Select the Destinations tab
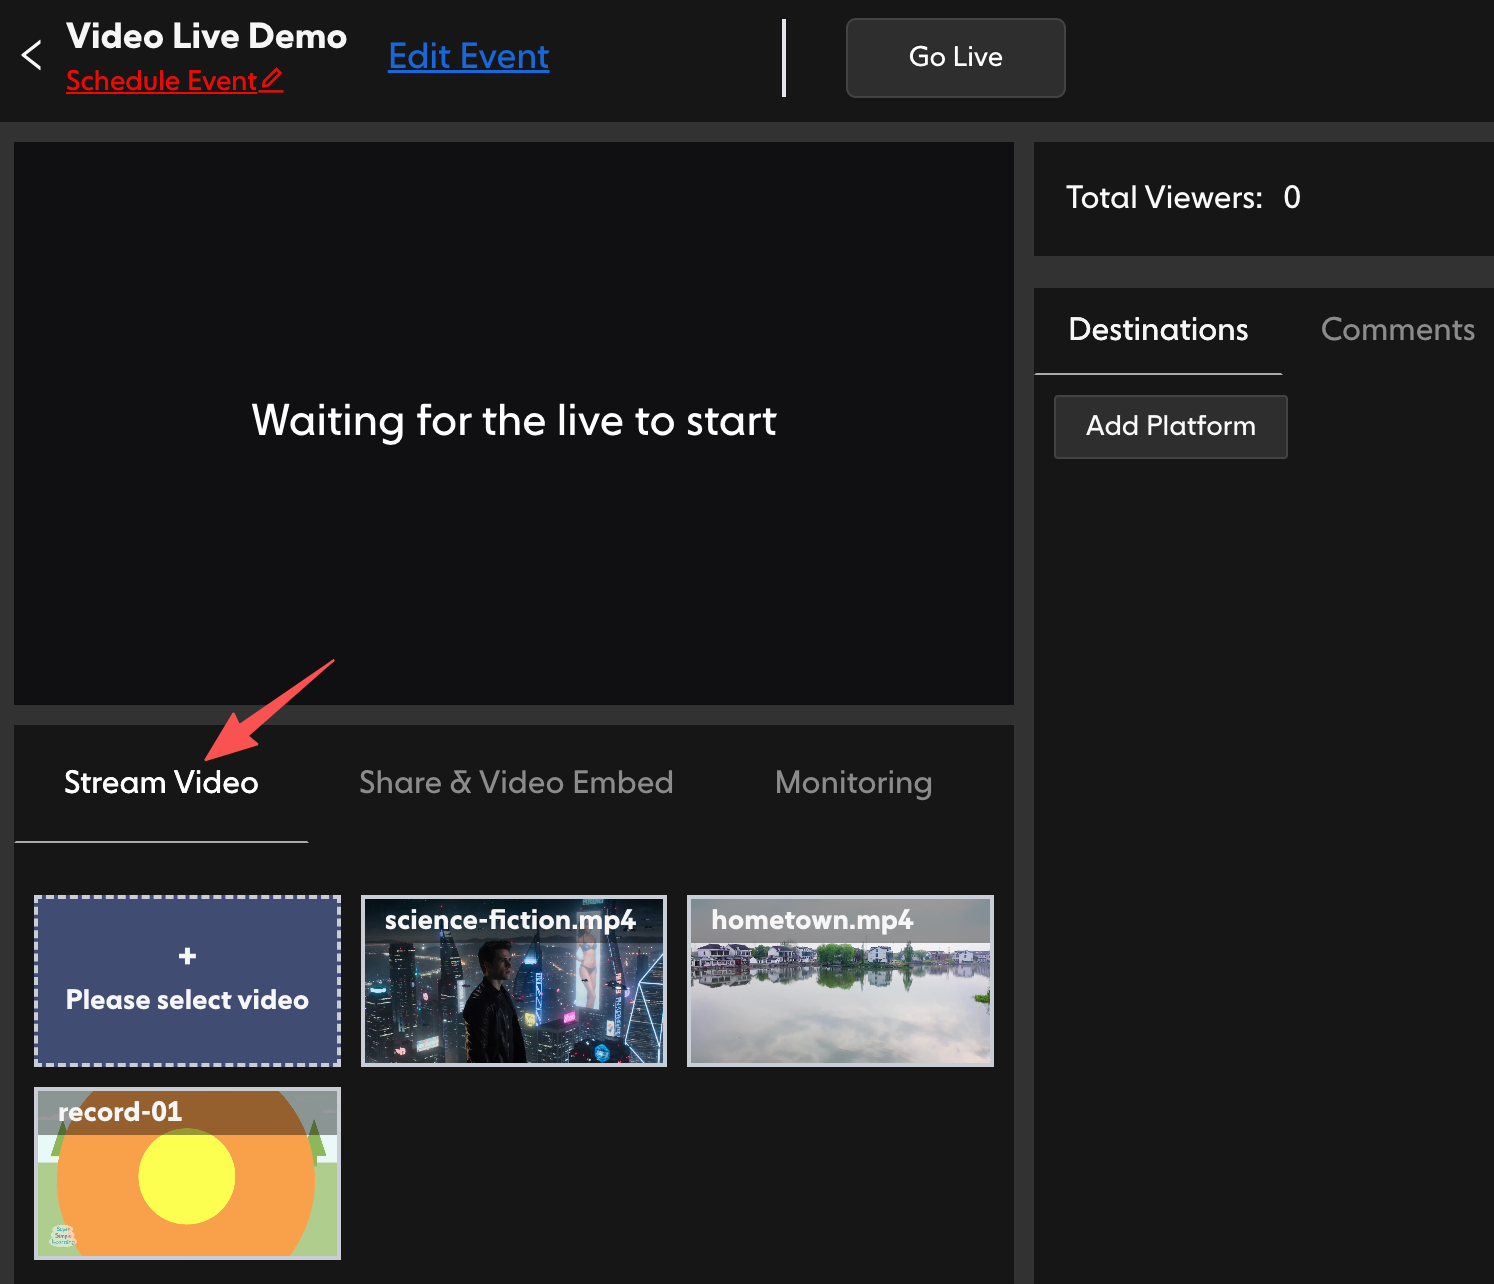 coord(1158,330)
